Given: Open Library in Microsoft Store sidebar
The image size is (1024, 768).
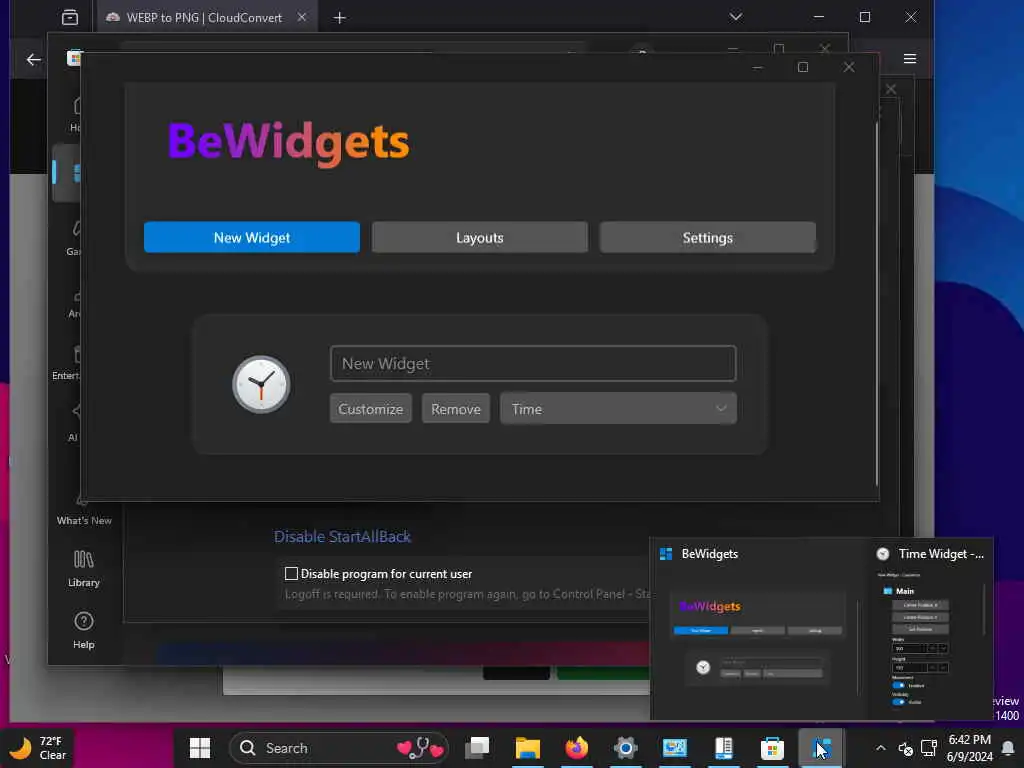Looking at the screenshot, I should (x=84, y=569).
